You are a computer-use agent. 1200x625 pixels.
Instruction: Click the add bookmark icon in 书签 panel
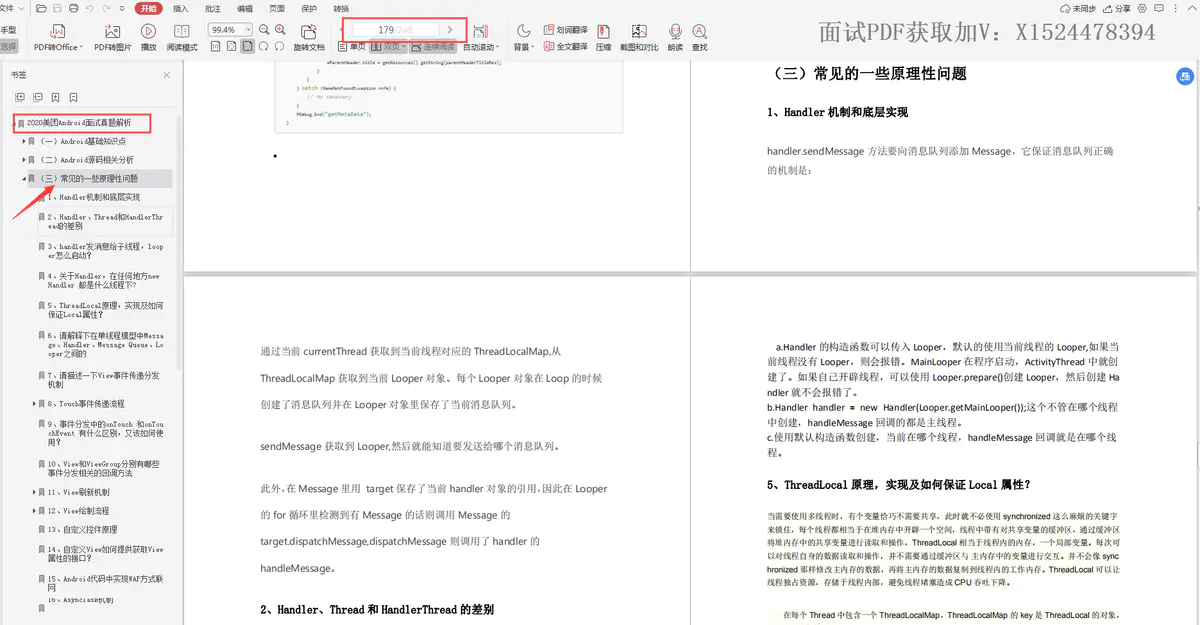click(x=56, y=97)
